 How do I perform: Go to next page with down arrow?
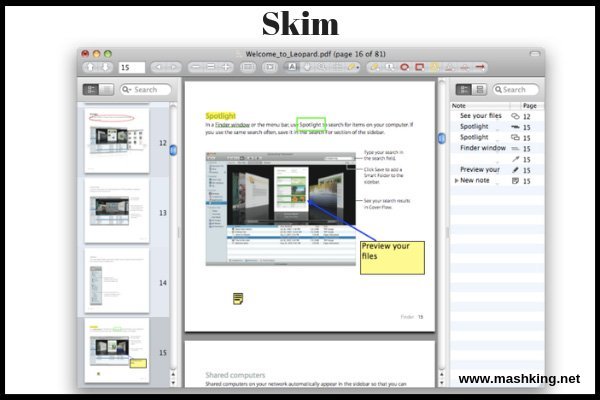click(105, 67)
